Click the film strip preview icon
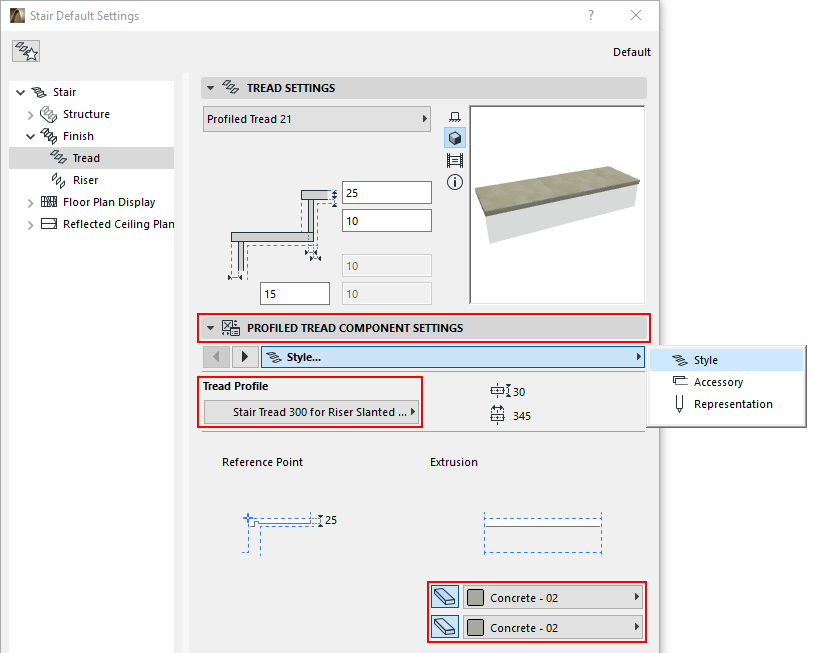 [x=455, y=160]
